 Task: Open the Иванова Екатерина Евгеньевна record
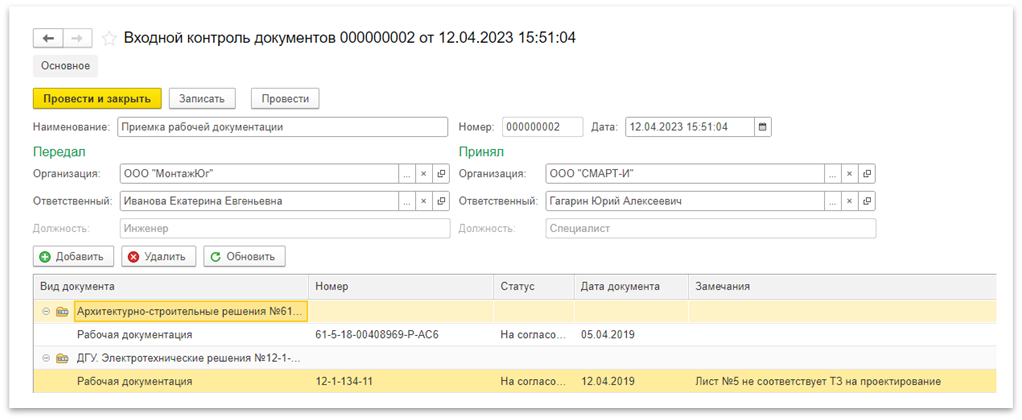[x=441, y=201]
